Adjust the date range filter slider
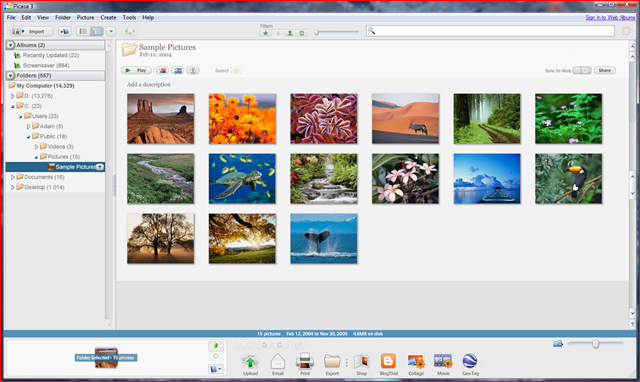This screenshot has height=382, width=640. pos(316,32)
